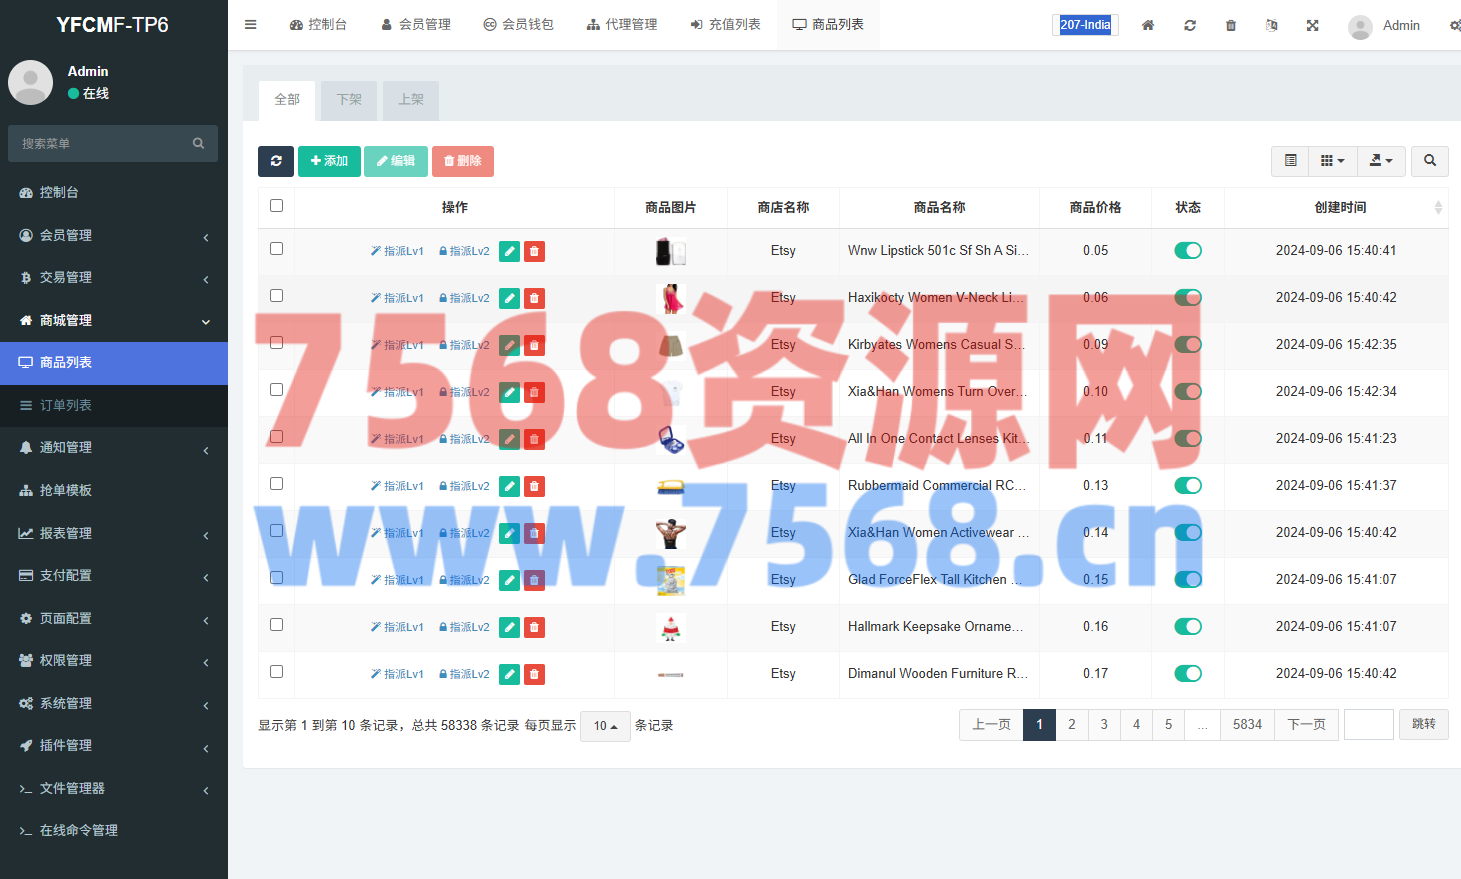Check the select-all checkbox in table header
The width and height of the screenshot is (1461, 879).
pyautogui.click(x=277, y=206)
